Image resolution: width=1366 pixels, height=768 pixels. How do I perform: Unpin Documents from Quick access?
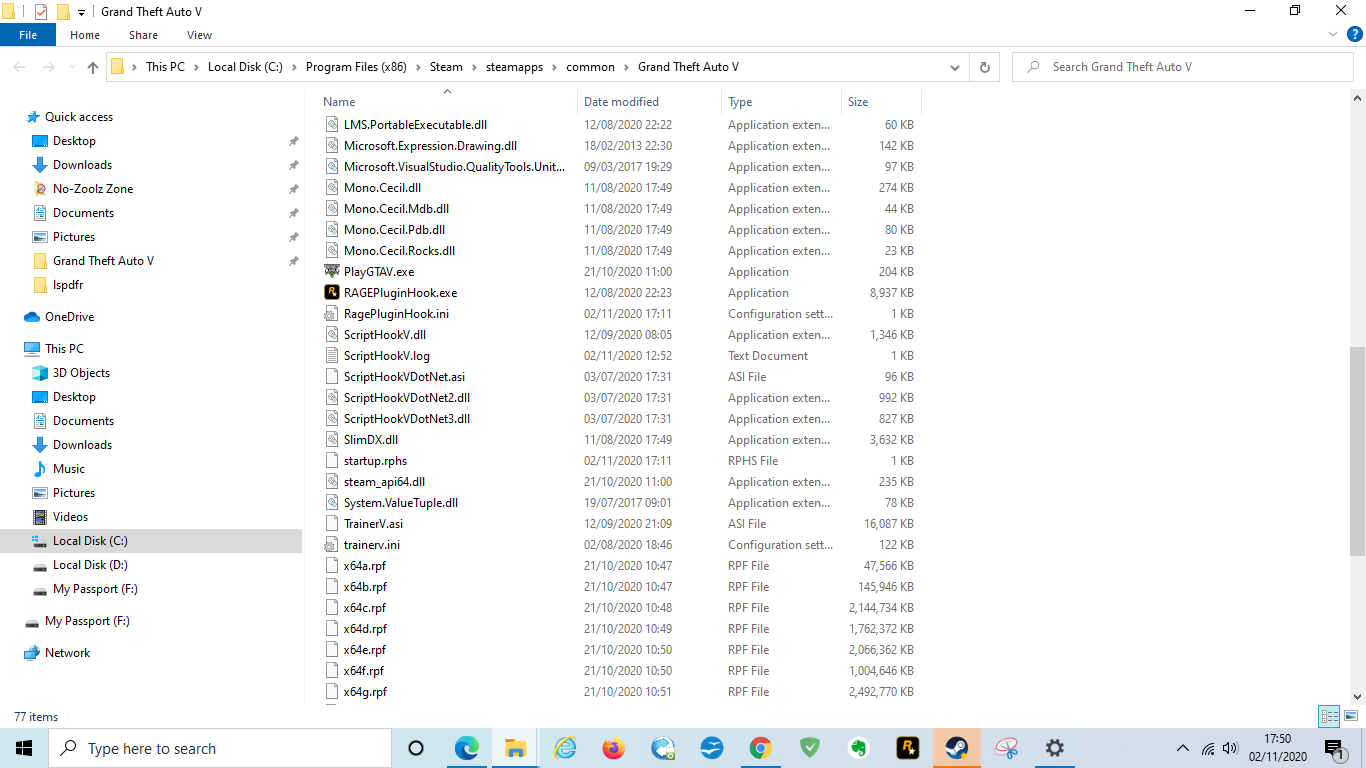point(293,213)
